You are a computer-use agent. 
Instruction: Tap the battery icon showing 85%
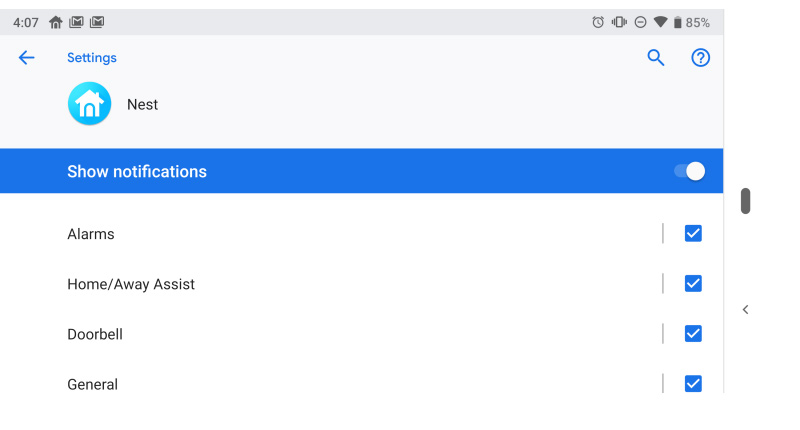(x=678, y=22)
